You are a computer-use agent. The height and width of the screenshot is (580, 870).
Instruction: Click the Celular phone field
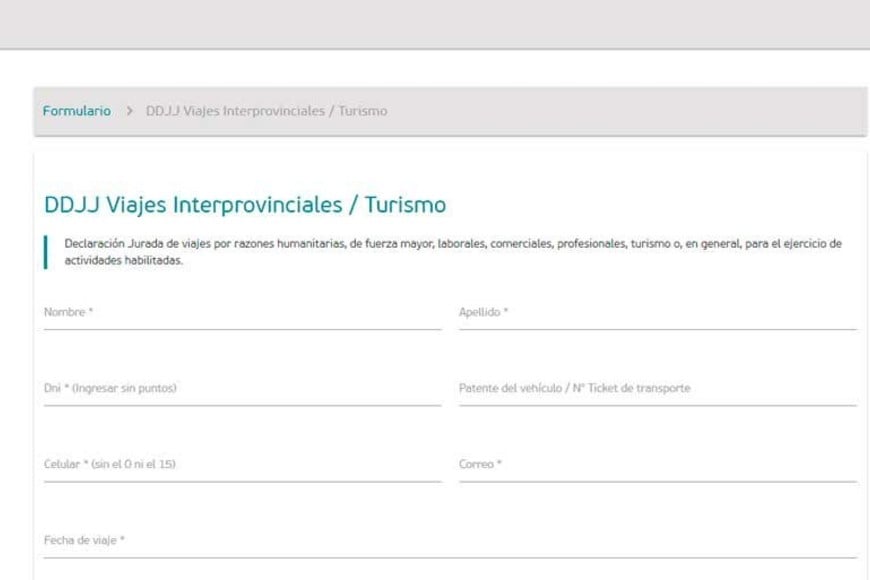pos(242,465)
